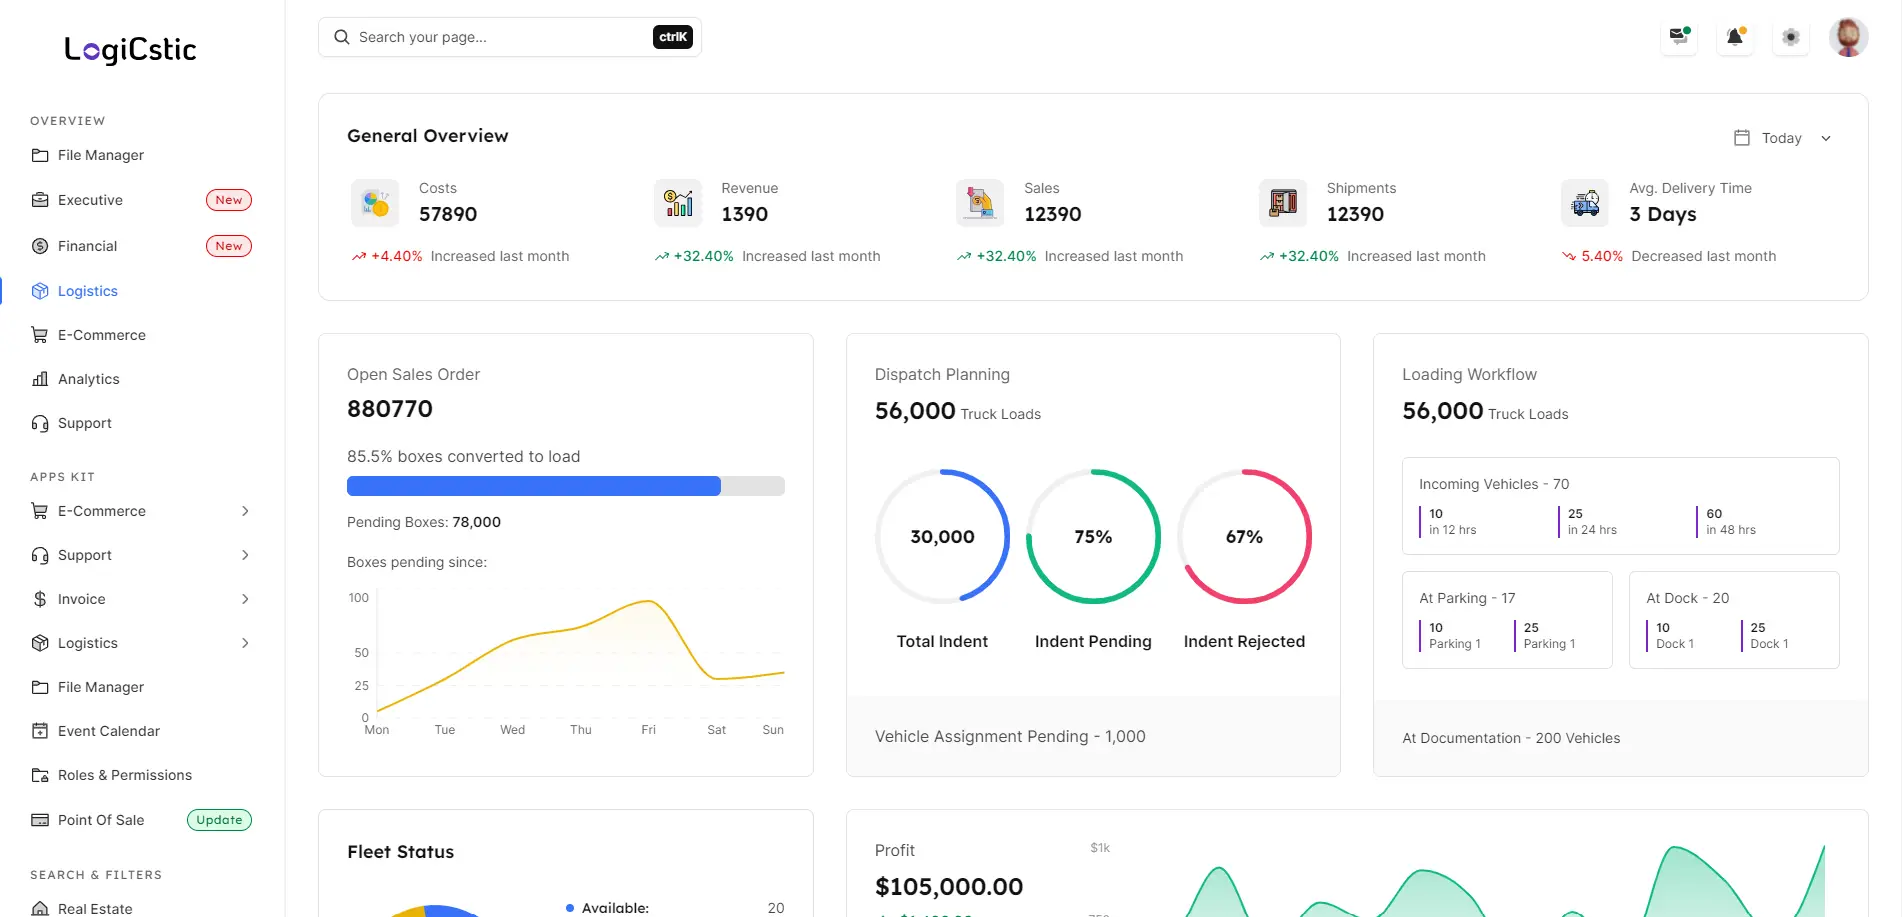Image resolution: width=1902 pixels, height=917 pixels.
Task: Click the Point Of Sale icon
Action: point(40,820)
